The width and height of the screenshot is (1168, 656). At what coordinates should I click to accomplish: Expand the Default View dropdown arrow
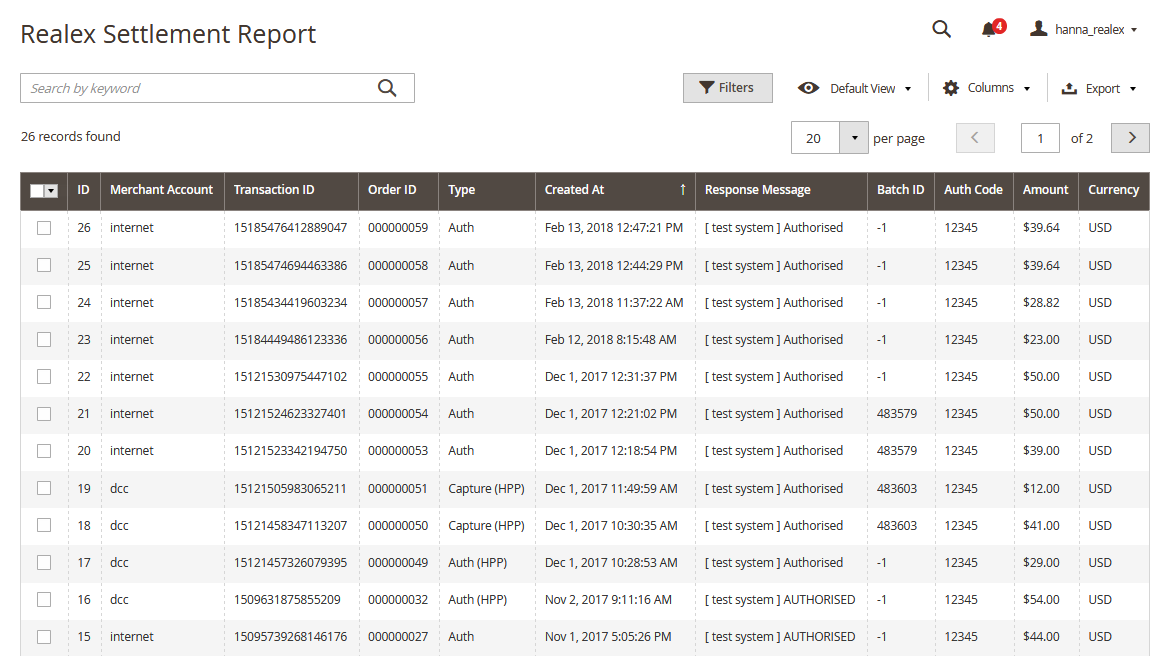coord(908,89)
